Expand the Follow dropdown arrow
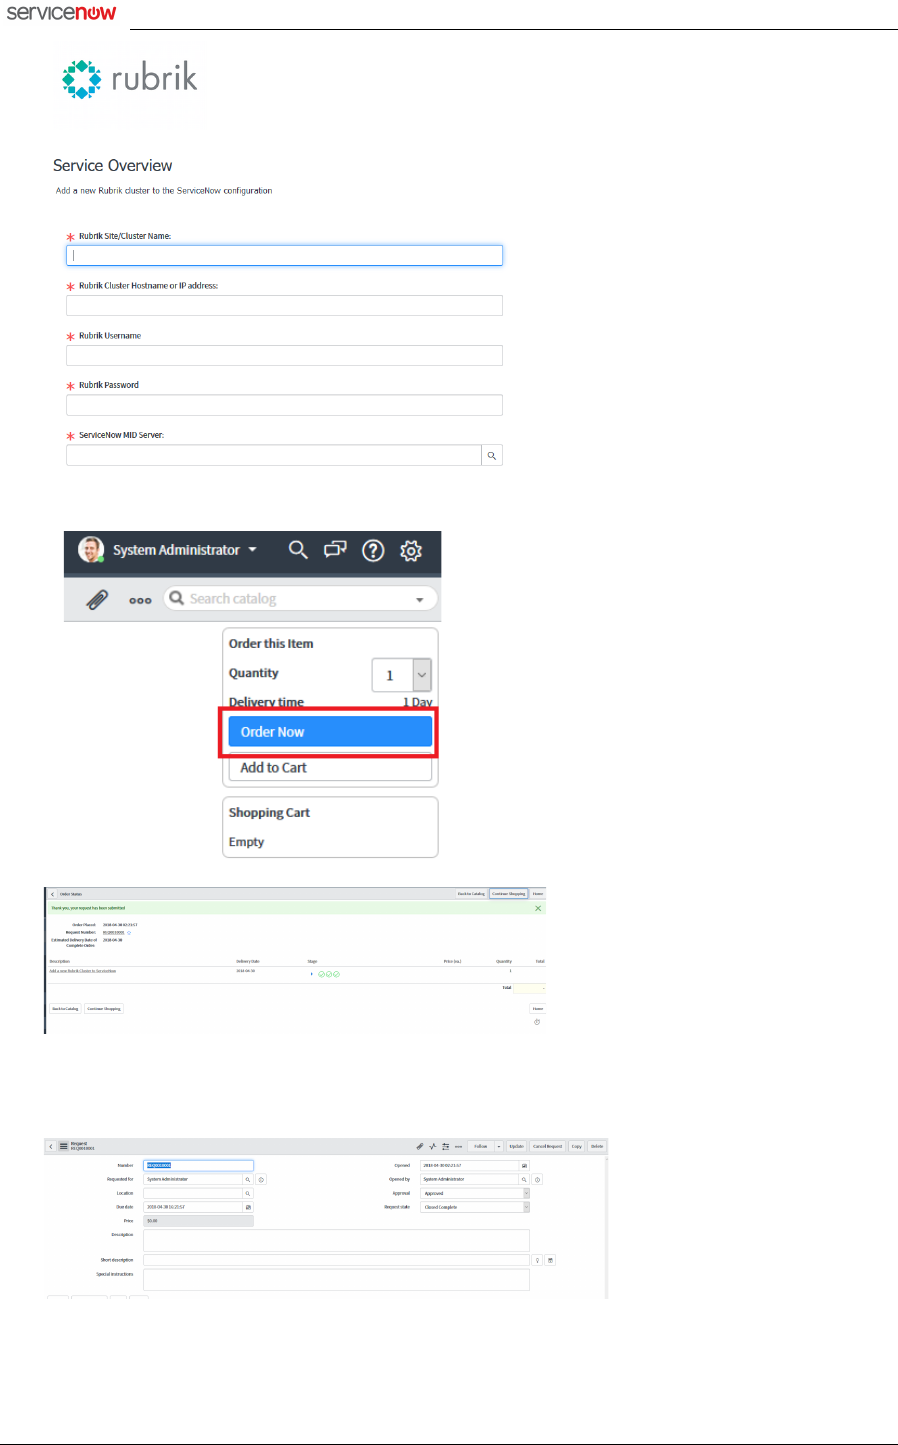 click(x=499, y=1146)
